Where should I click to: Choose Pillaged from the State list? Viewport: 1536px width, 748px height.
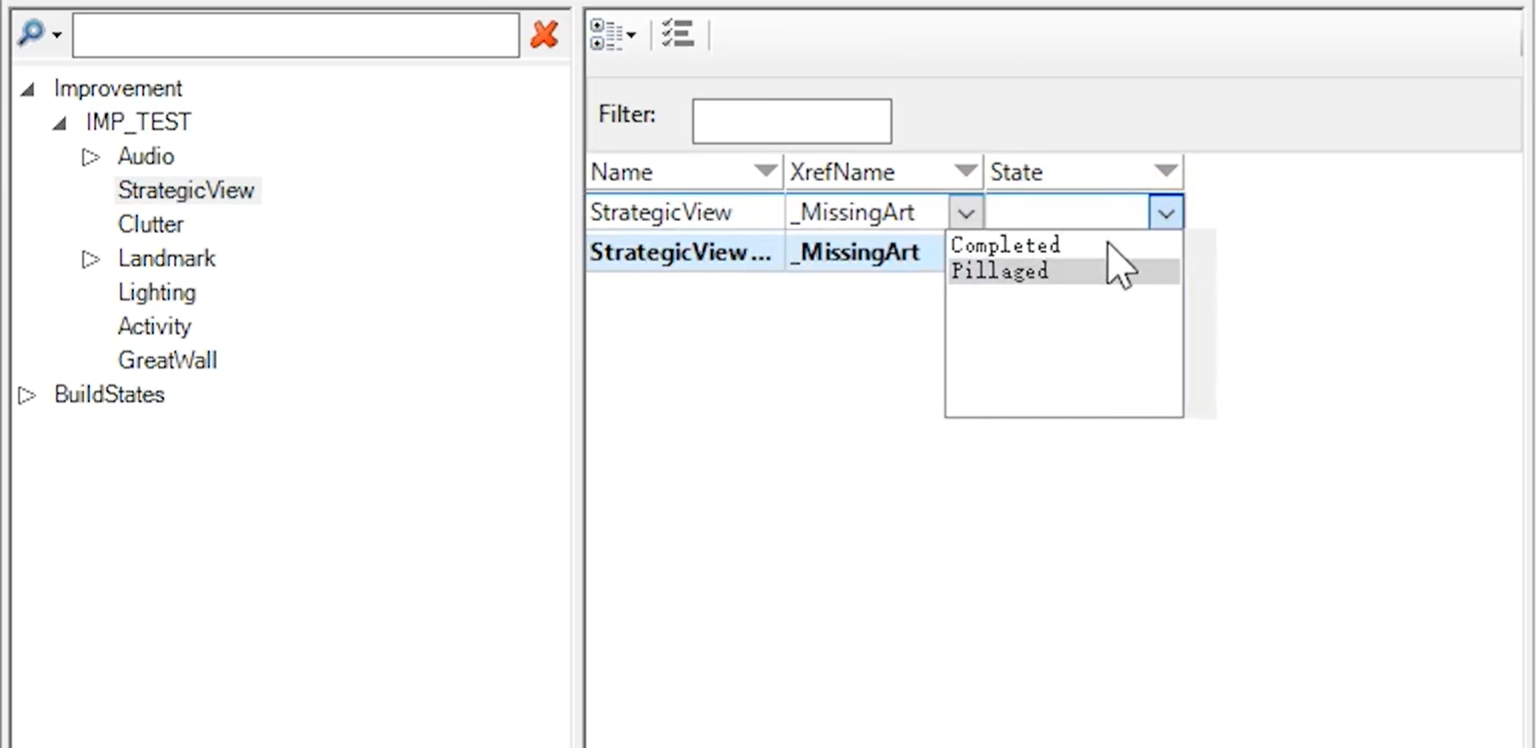click(1000, 271)
